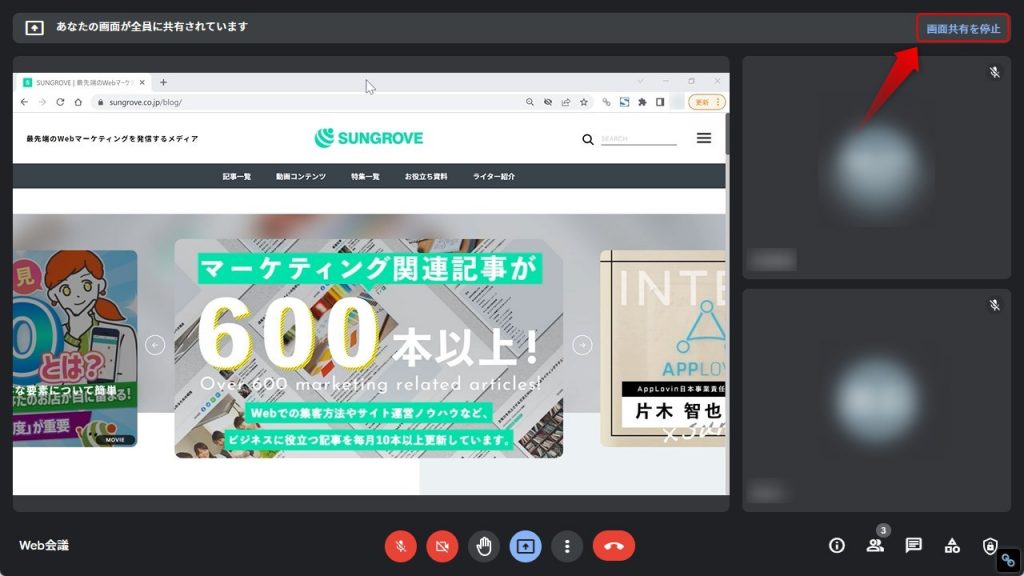Click the cartoon woman MOVIE slide
Screen dimensions: 1024x576
point(75,348)
